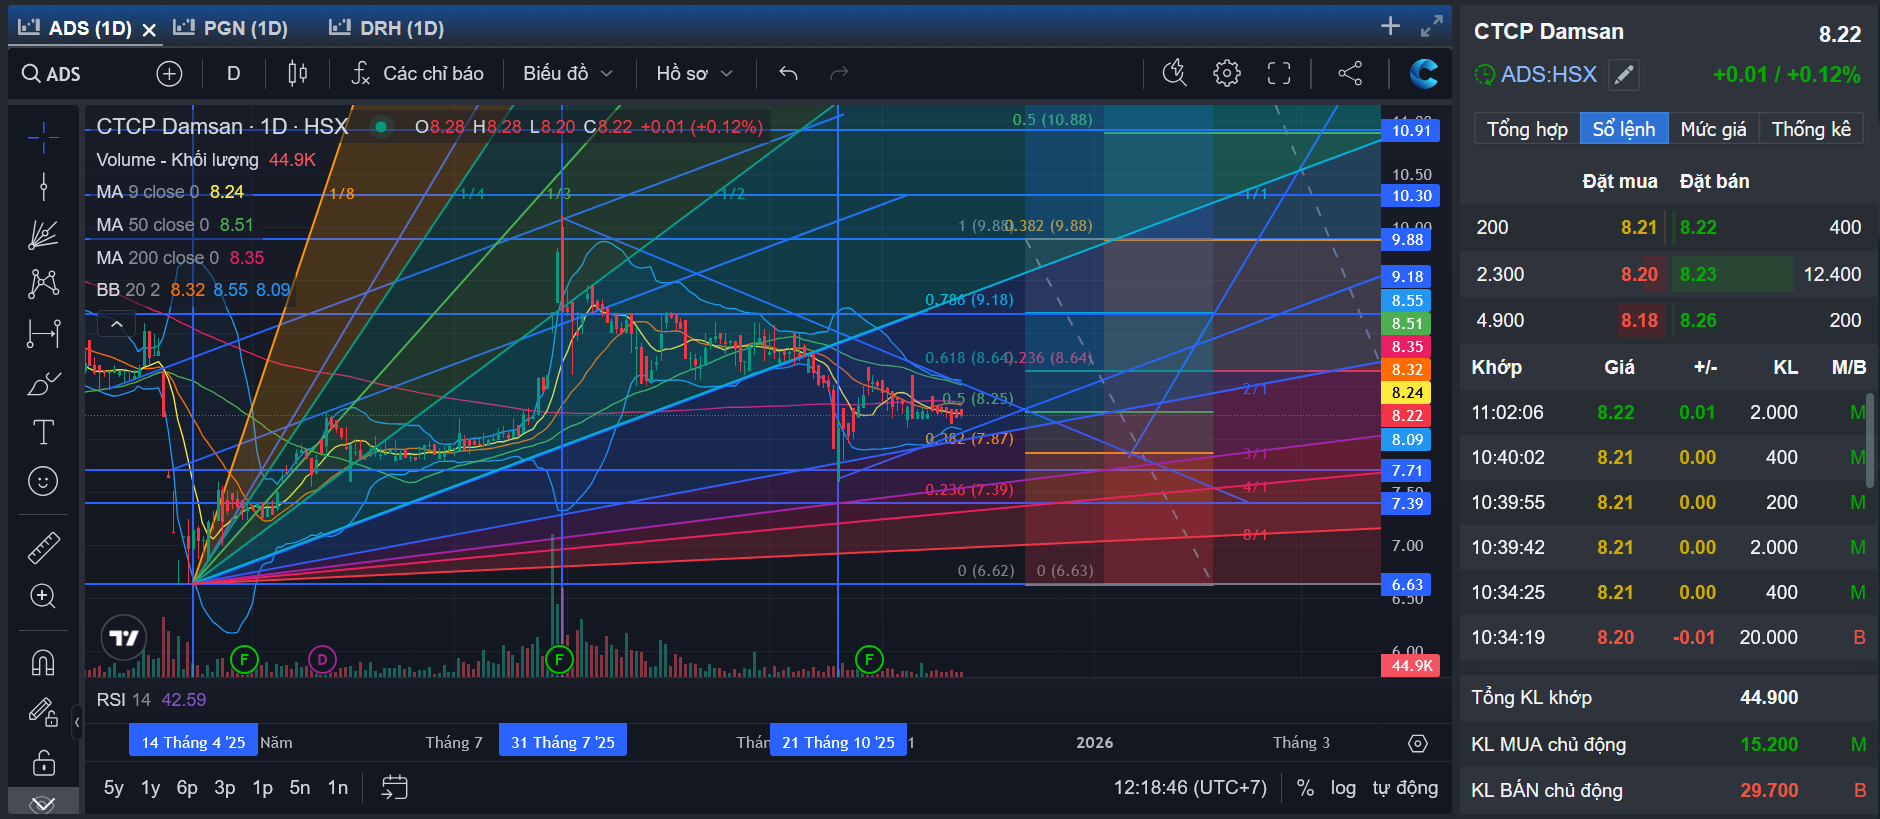Open the Tổng hợp tab
Viewport: 1880px width, 819px height.
point(1527,129)
